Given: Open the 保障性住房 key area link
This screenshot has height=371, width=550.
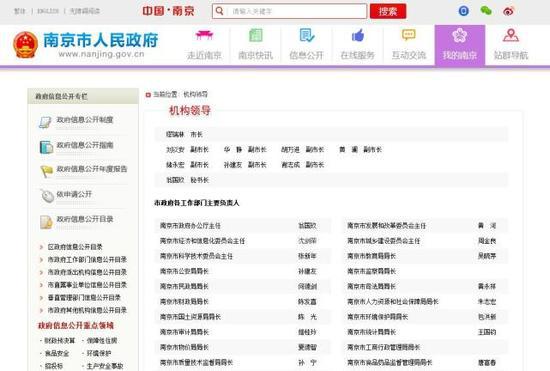Looking at the screenshot, I should [102, 340].
